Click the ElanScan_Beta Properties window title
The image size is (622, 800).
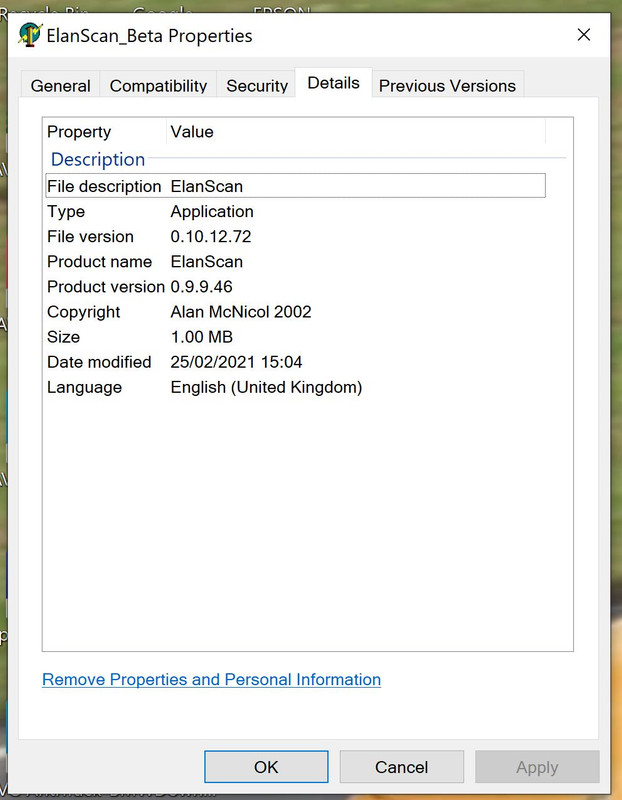tap(150, 36)
